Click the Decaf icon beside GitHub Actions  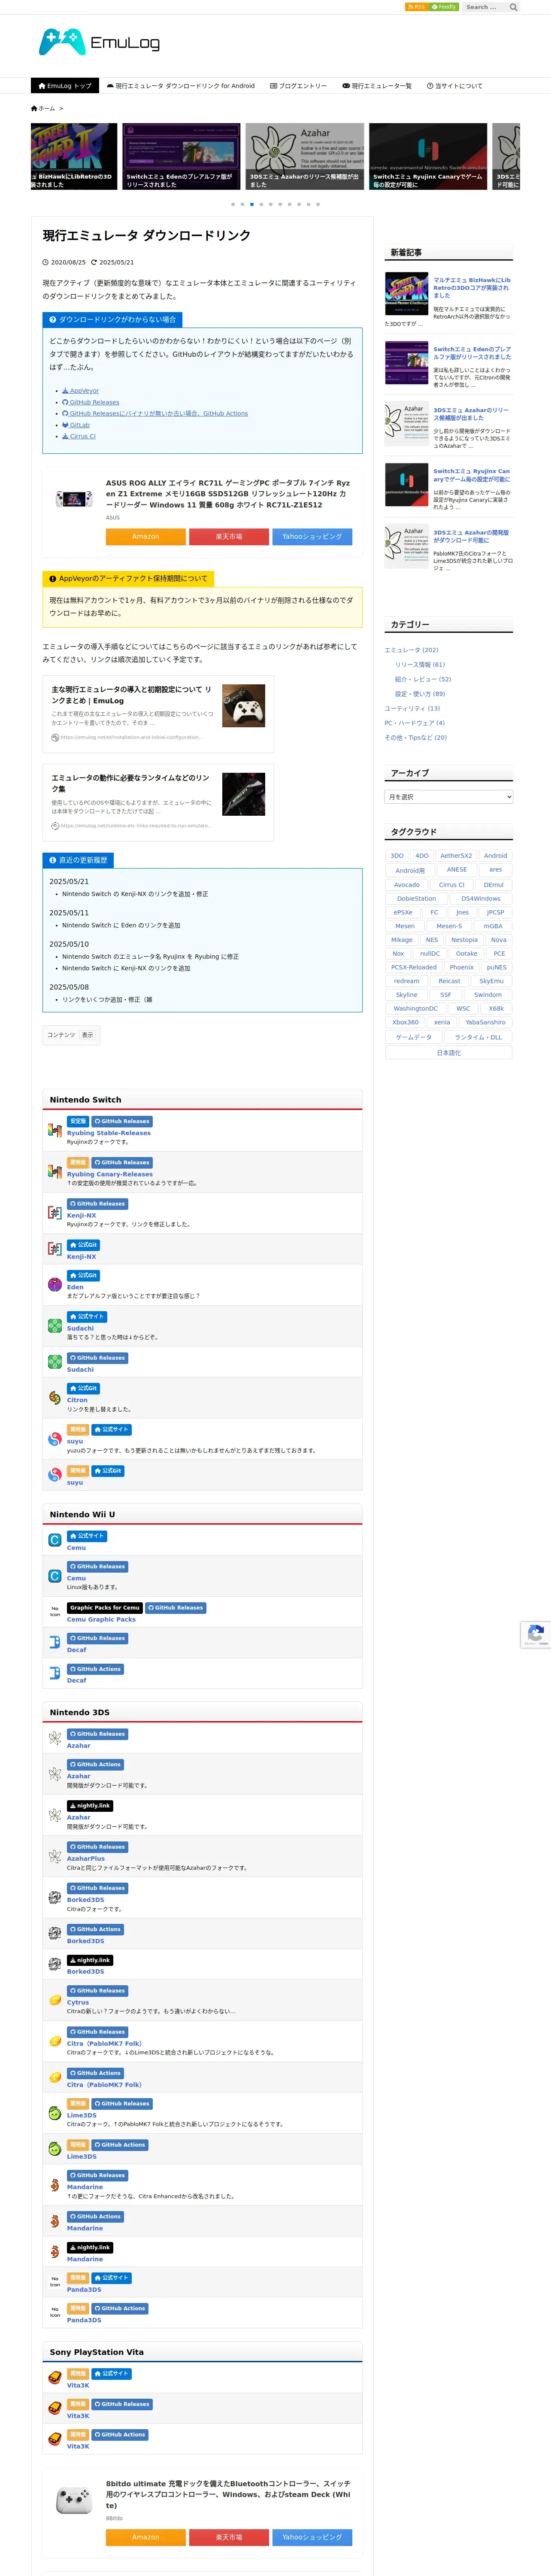[x=55, y=1673]
